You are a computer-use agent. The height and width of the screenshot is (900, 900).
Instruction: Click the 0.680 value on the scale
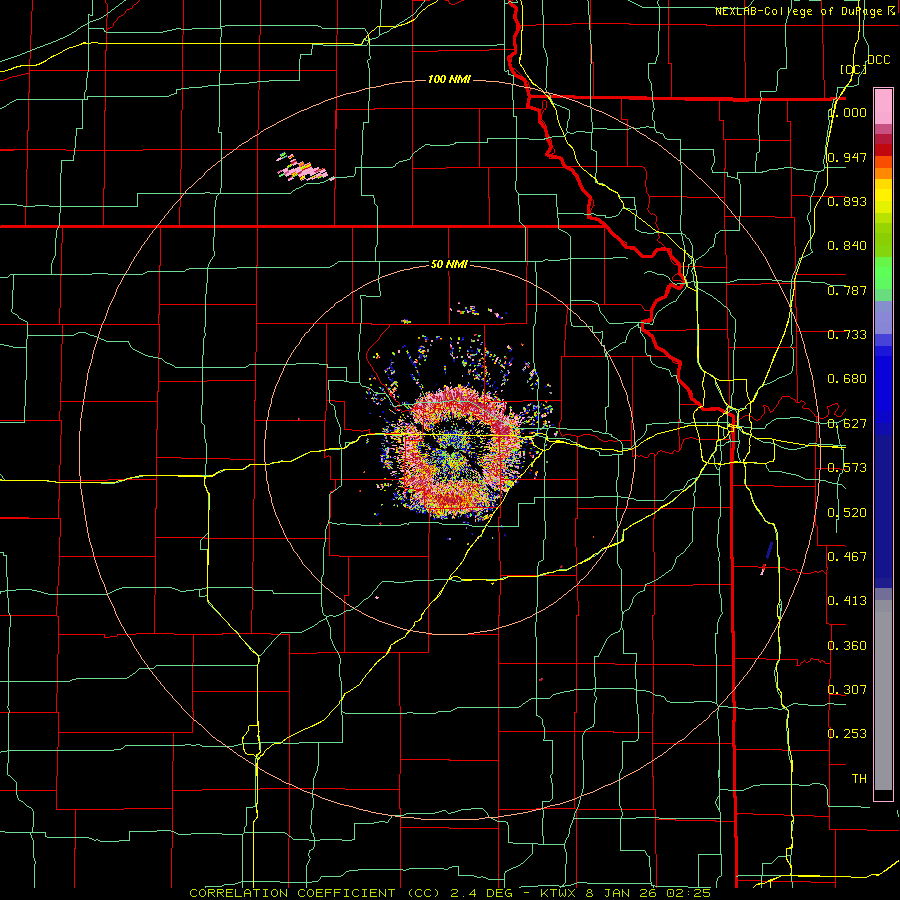(847, 379)
